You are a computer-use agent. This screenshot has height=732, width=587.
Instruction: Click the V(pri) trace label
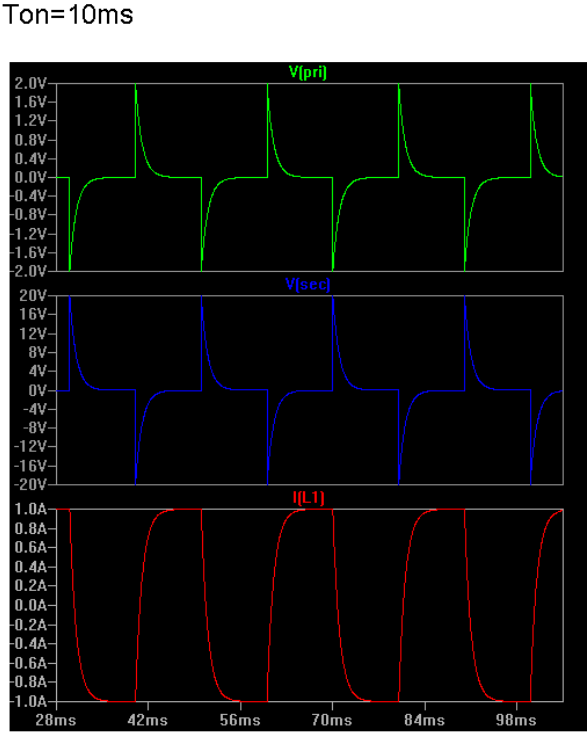(x=308, y=72)
